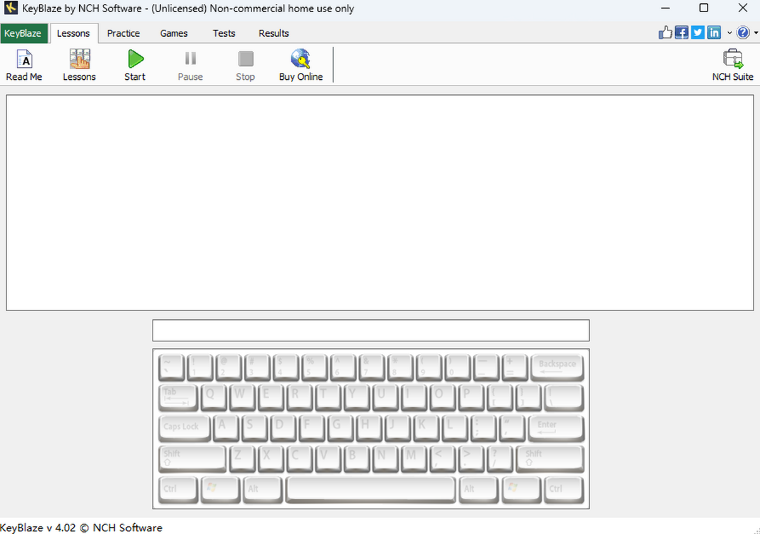The width and height of the screenshot is (760, 534).
Task: Click the tilde key on virtual keyboard
Action: coord(172,367)
